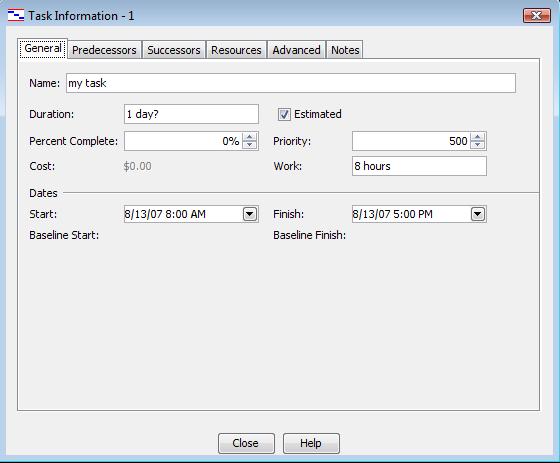Screen dimensions: 560x463
Task: Click the Name field containing my task
Action: coord(291,83)
